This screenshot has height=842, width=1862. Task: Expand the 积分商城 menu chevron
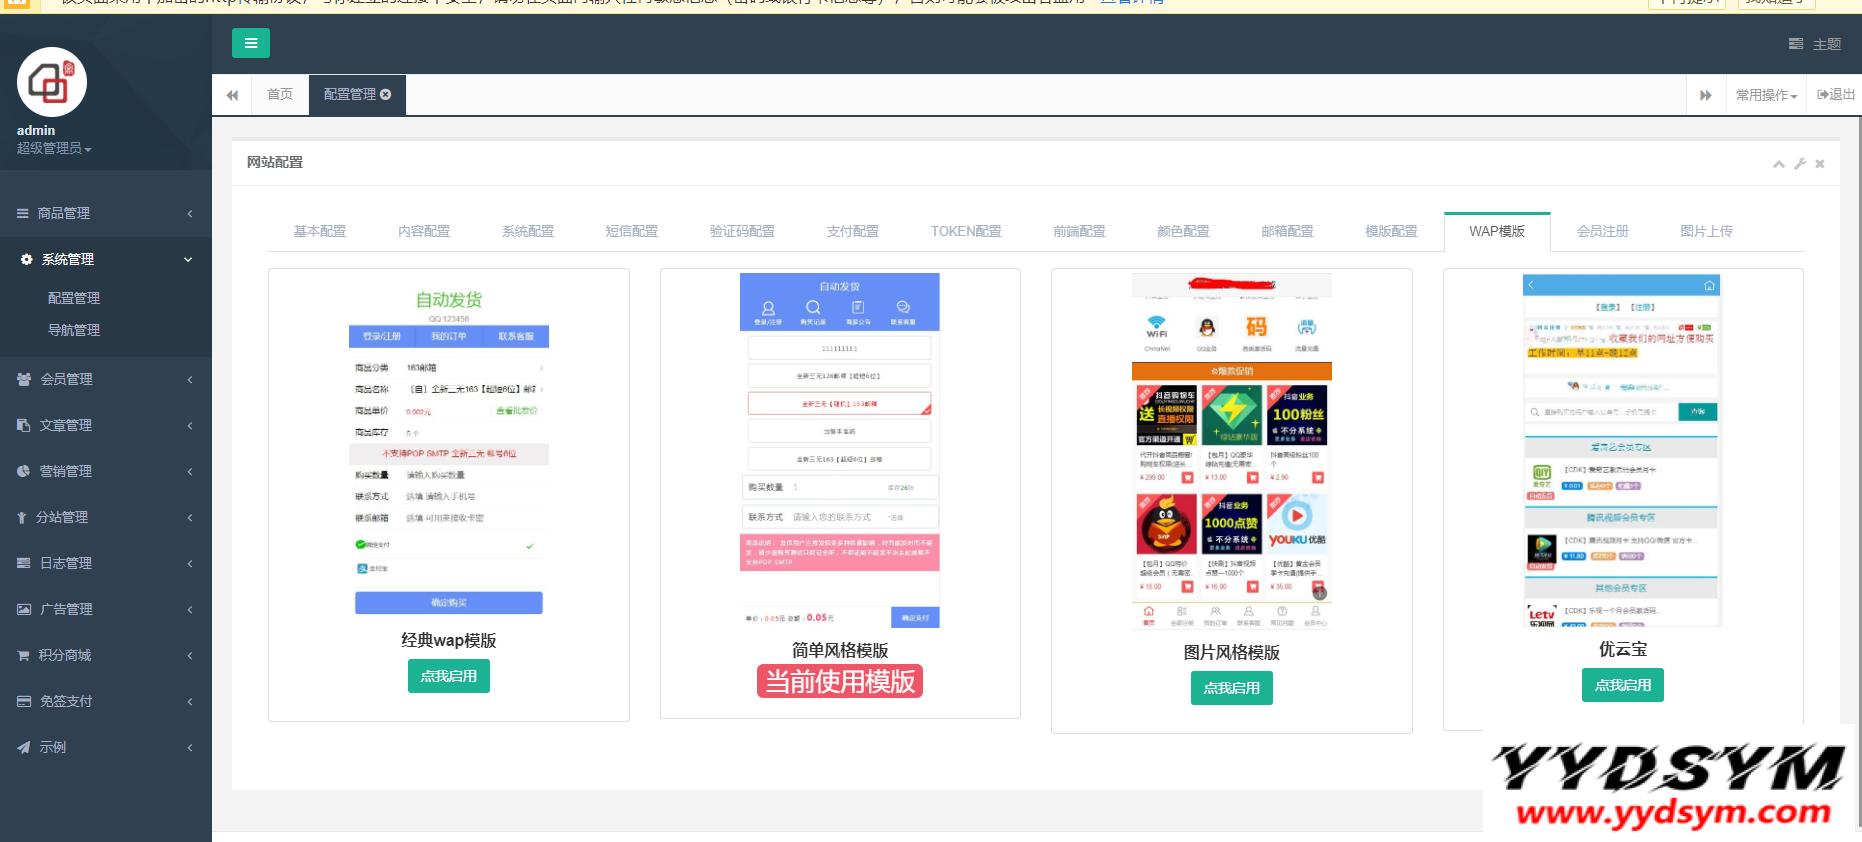tap(190, 655)
